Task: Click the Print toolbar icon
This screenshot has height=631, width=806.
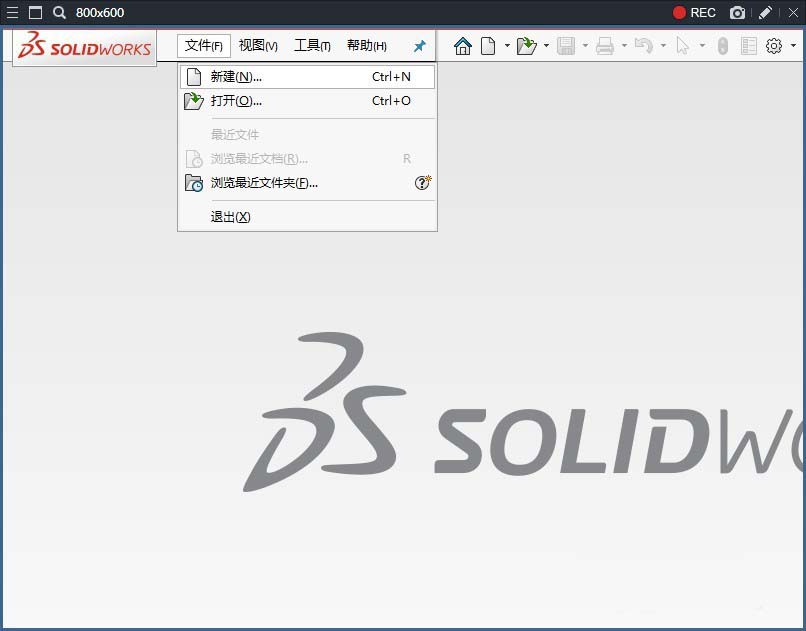Action: coord(605,46)
